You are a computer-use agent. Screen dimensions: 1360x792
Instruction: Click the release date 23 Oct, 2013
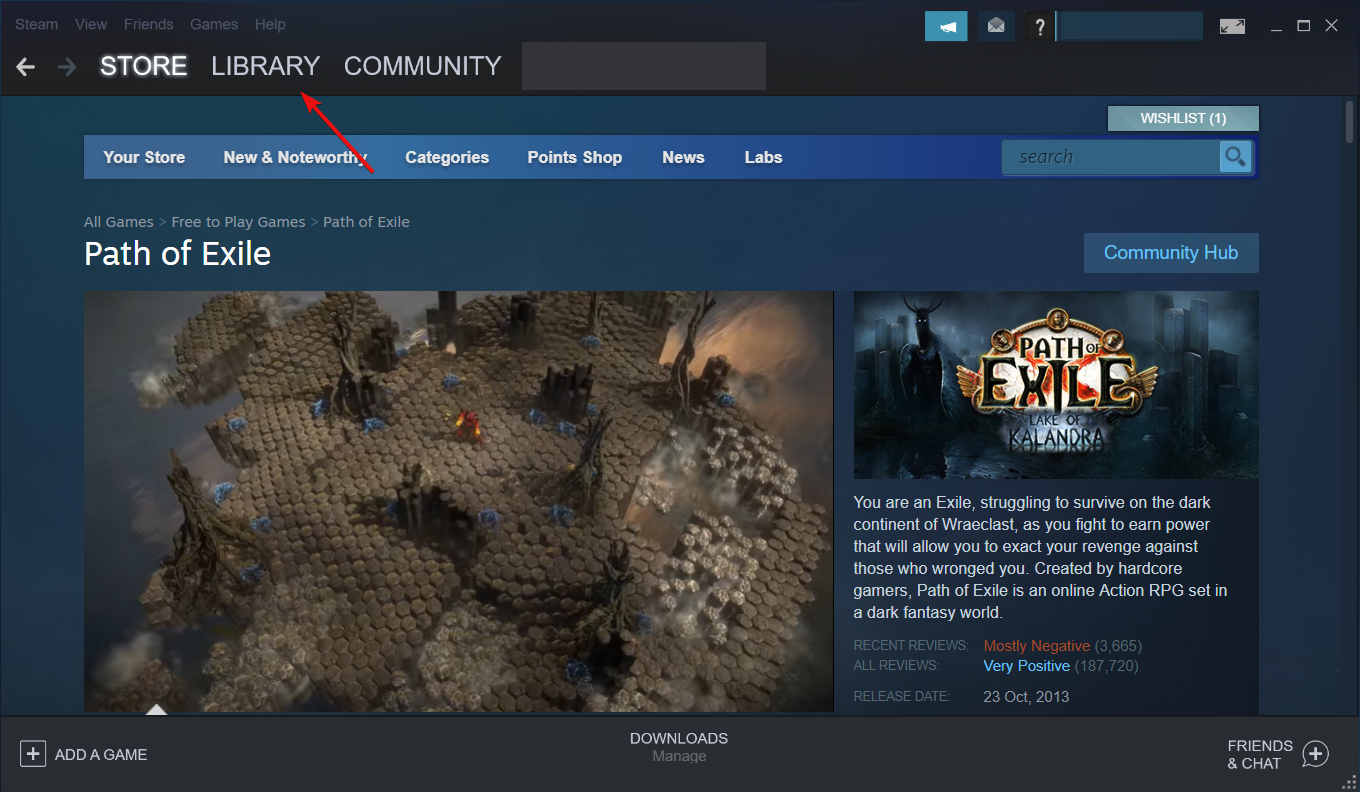1026,697
